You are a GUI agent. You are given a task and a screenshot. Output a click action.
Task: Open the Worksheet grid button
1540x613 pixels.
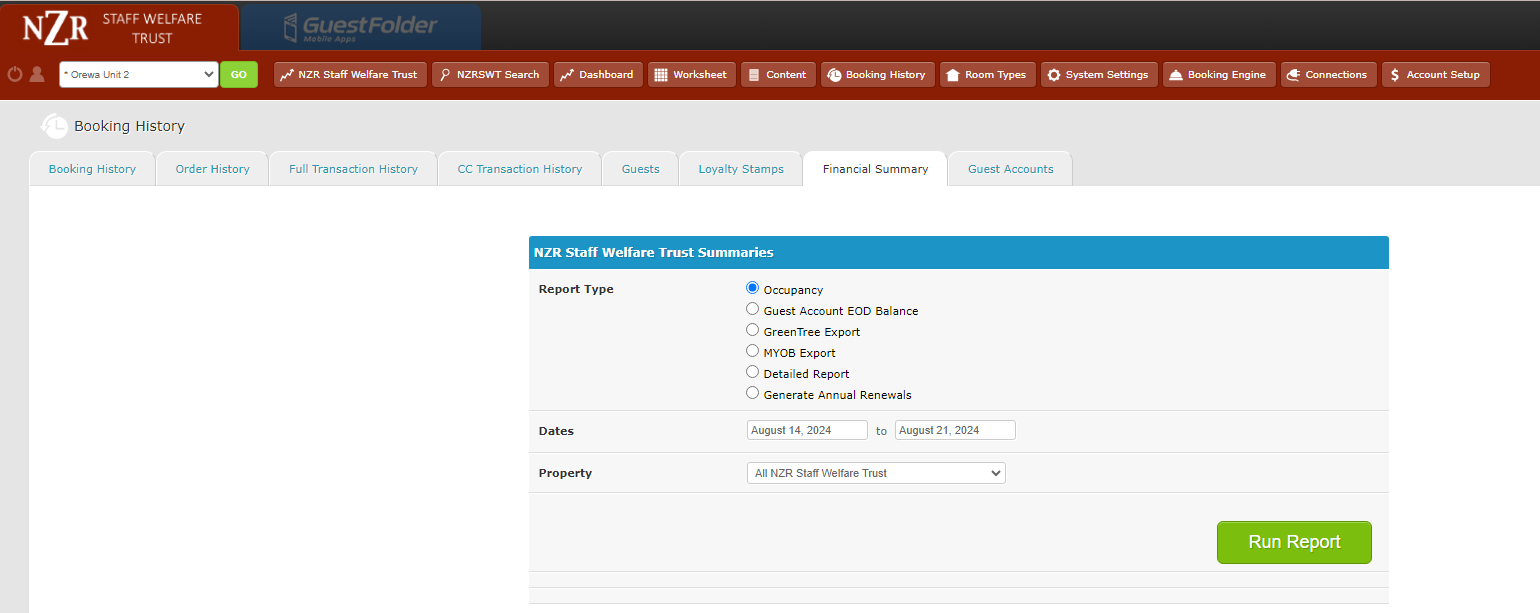[x=692, y=75]
